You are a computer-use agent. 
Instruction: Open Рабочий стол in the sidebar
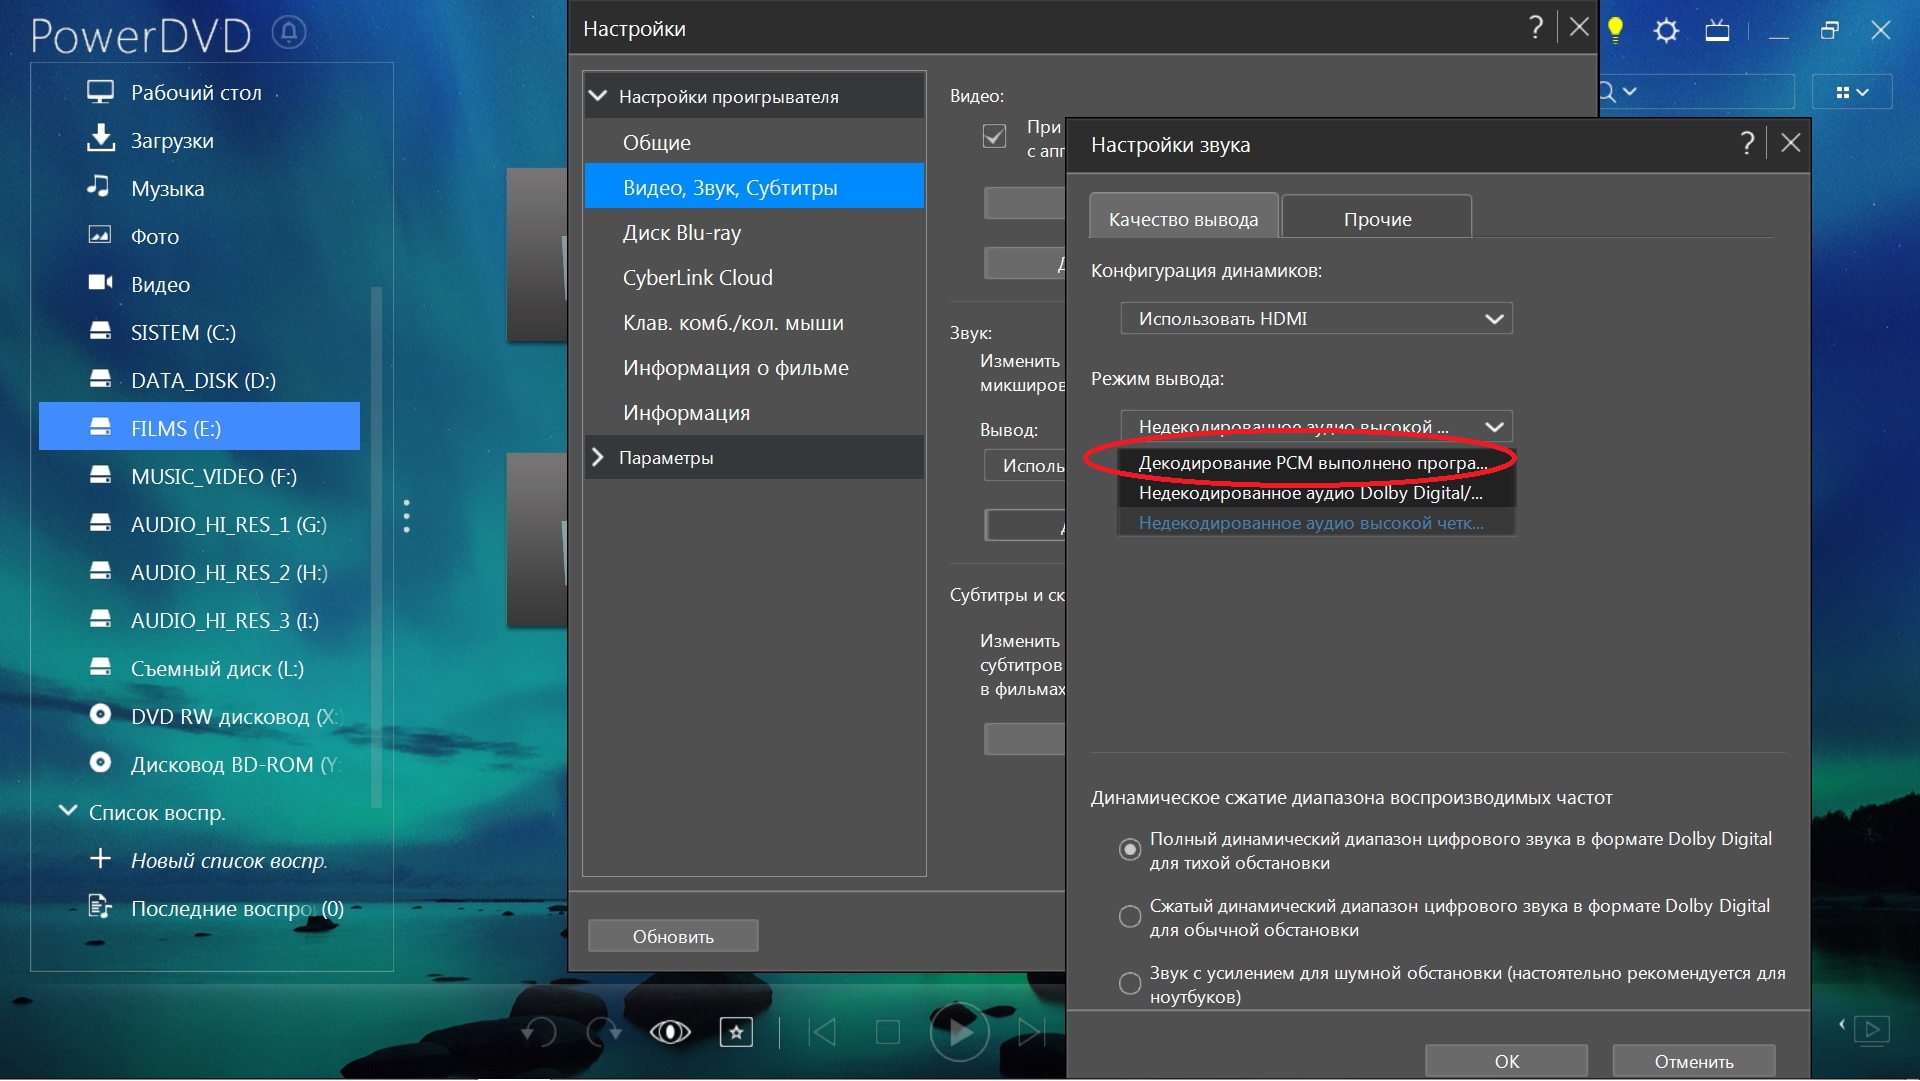(196, 93)
